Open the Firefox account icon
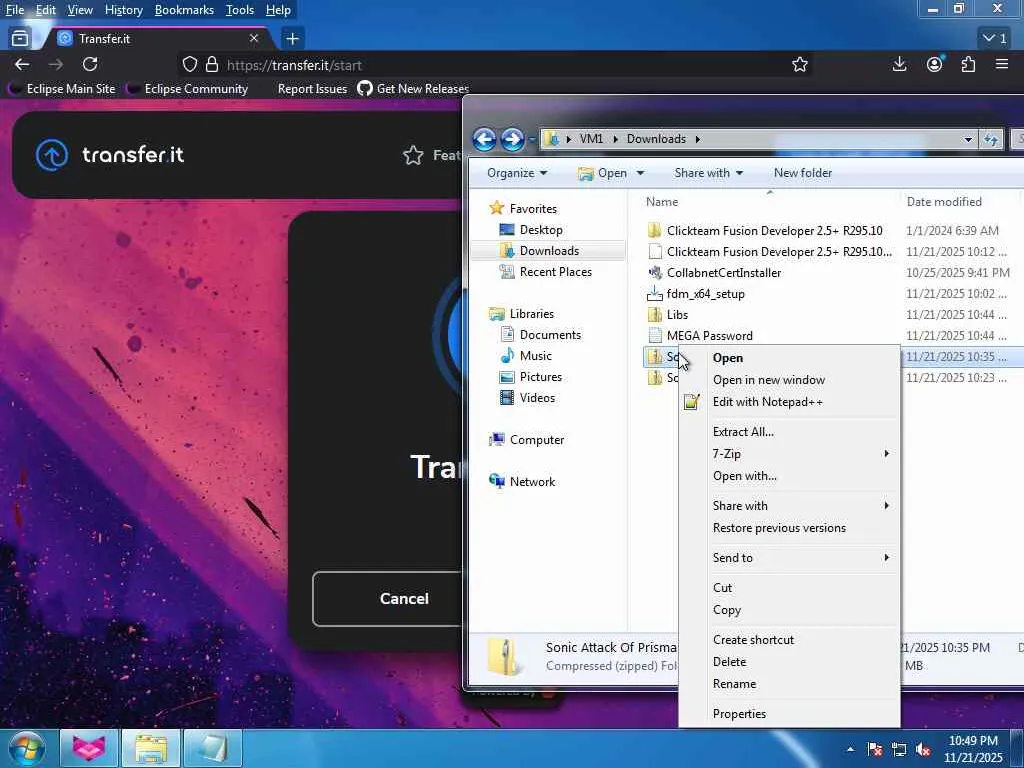This screenshot has height=768, width=1024. click(x=934, y=64)
